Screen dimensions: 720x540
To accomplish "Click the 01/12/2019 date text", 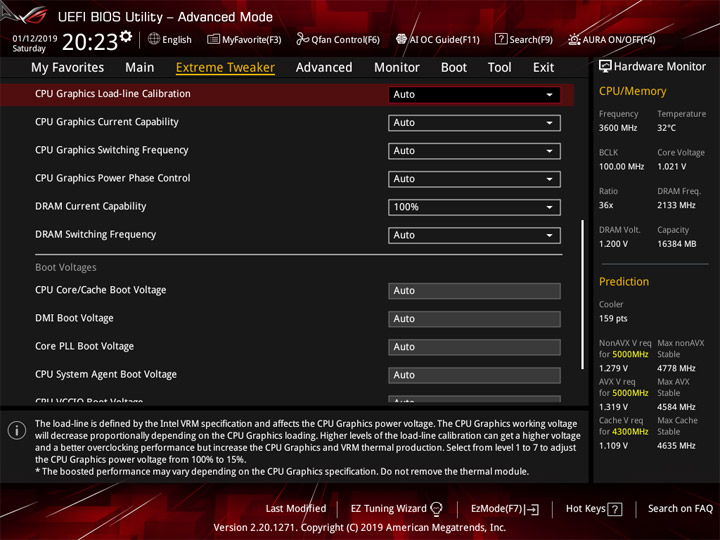I will (34, 39).
